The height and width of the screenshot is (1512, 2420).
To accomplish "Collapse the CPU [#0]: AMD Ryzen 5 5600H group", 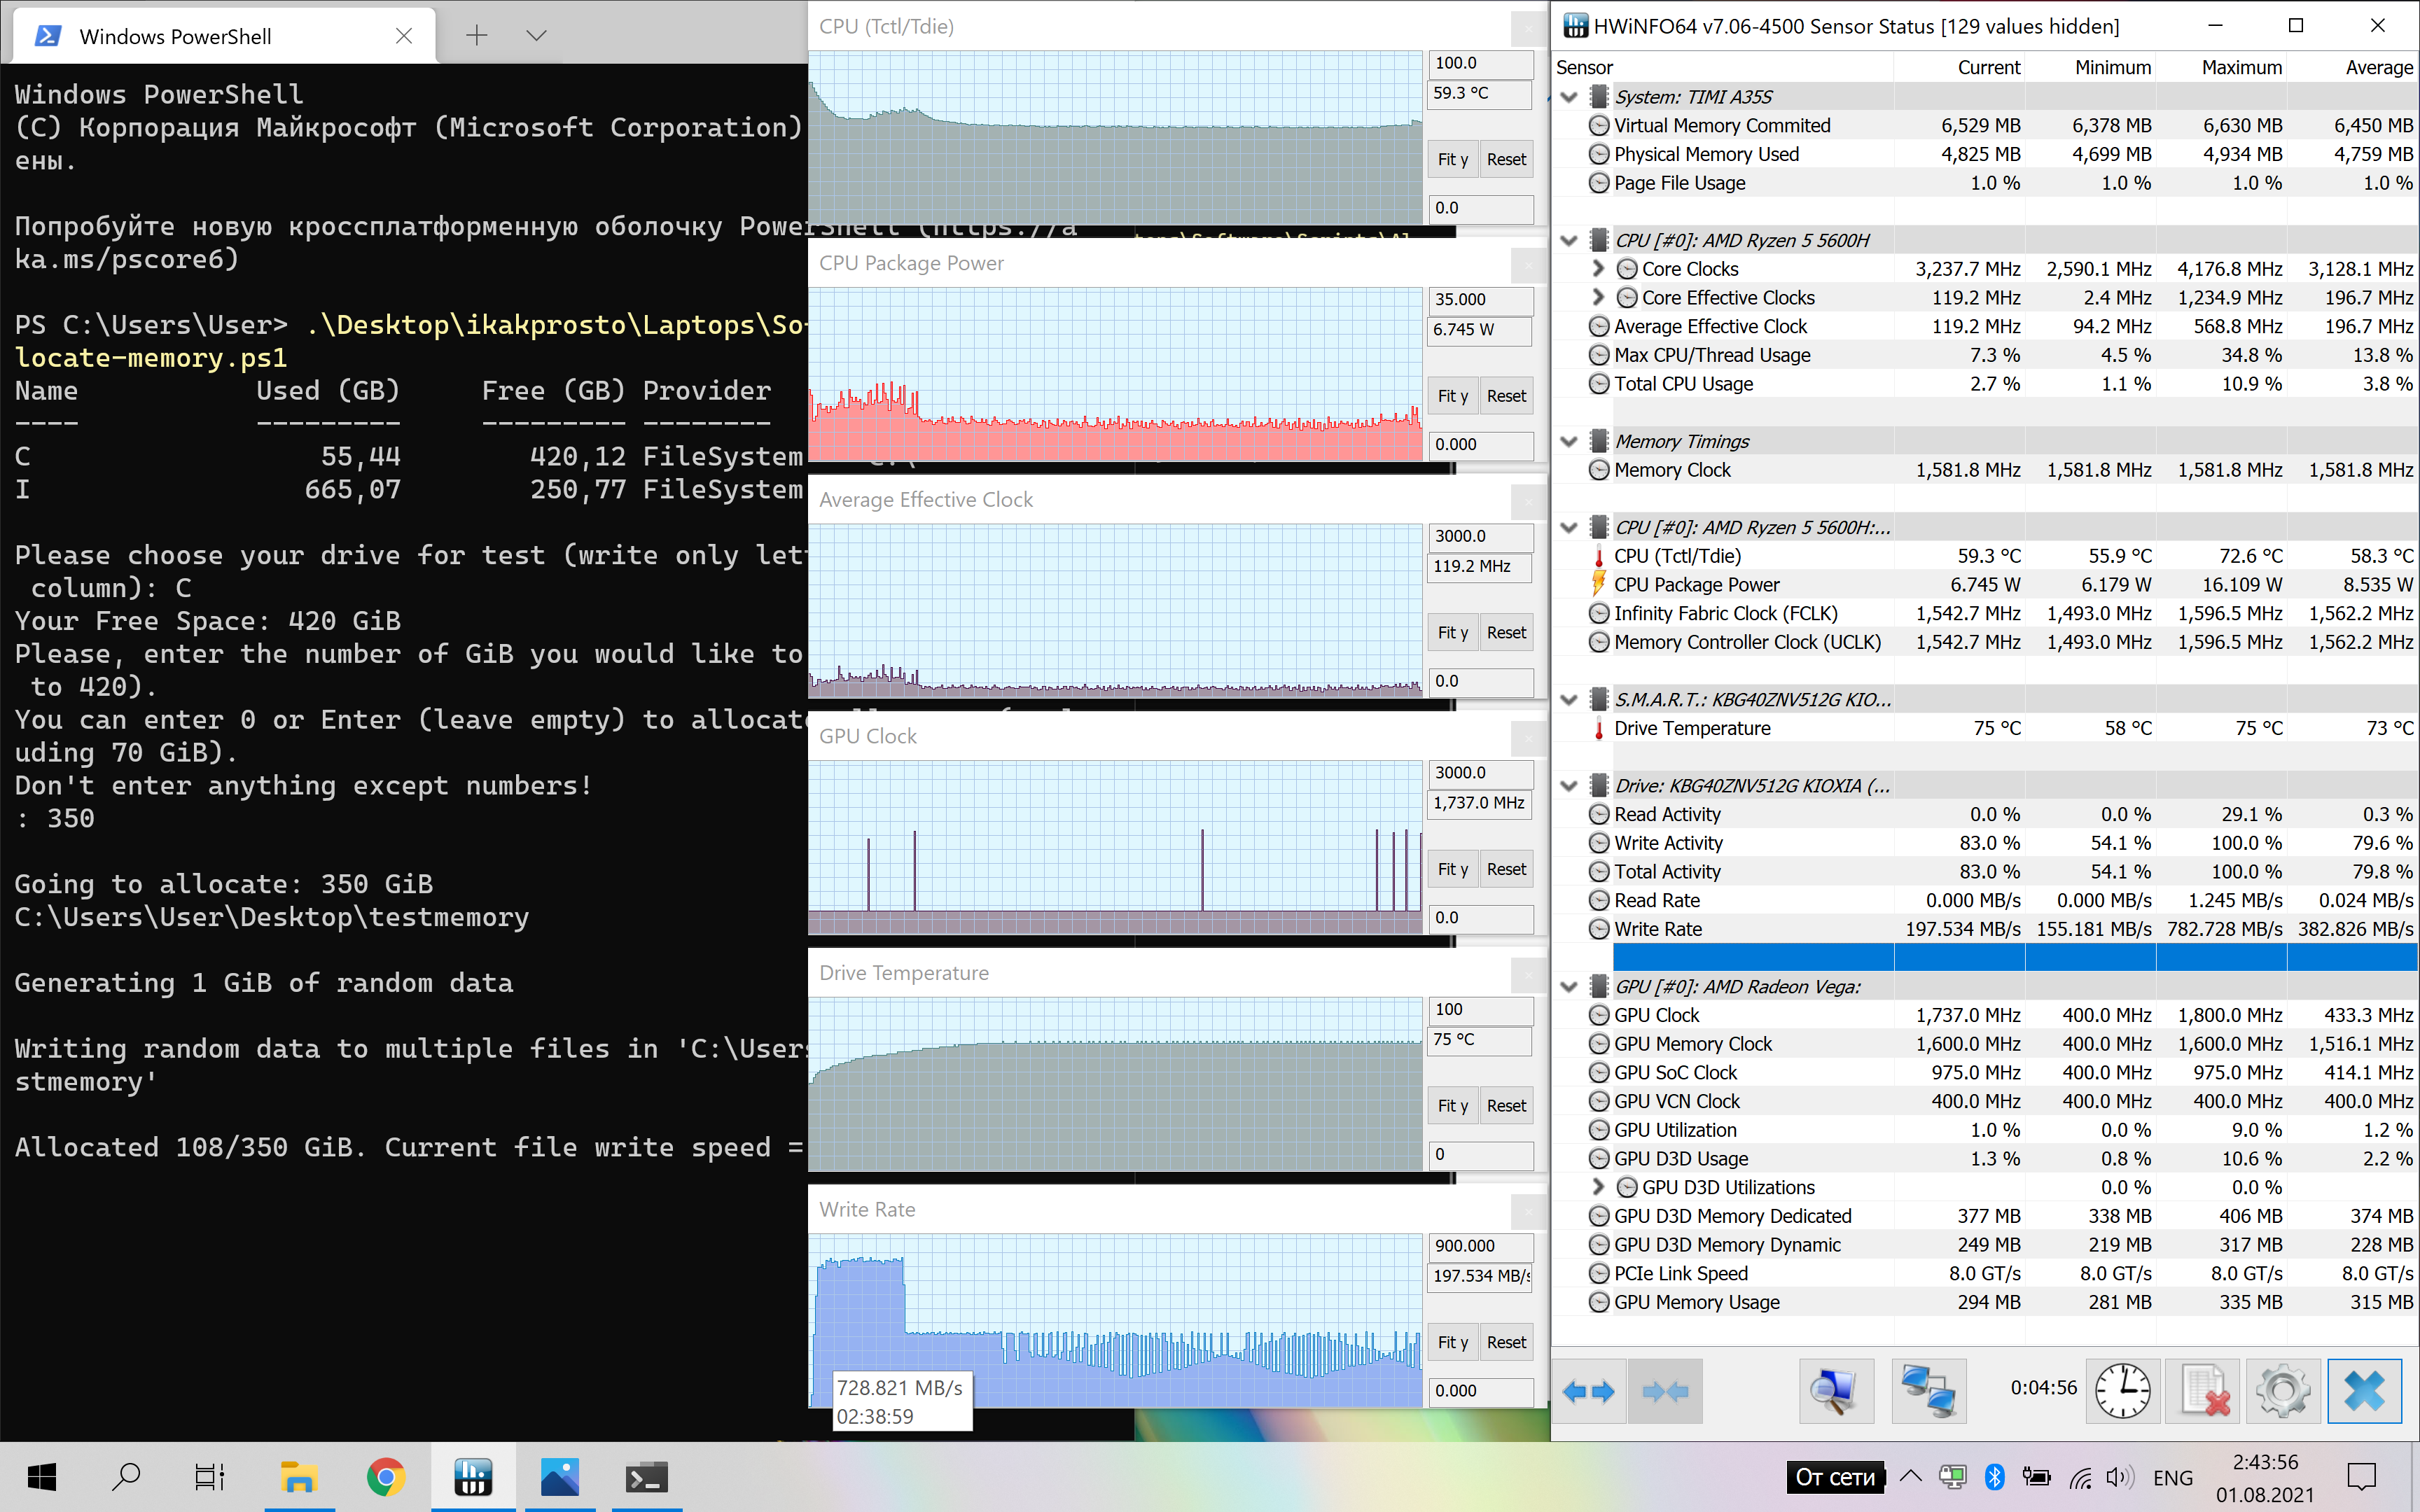I will click(x=1569, y=241).
